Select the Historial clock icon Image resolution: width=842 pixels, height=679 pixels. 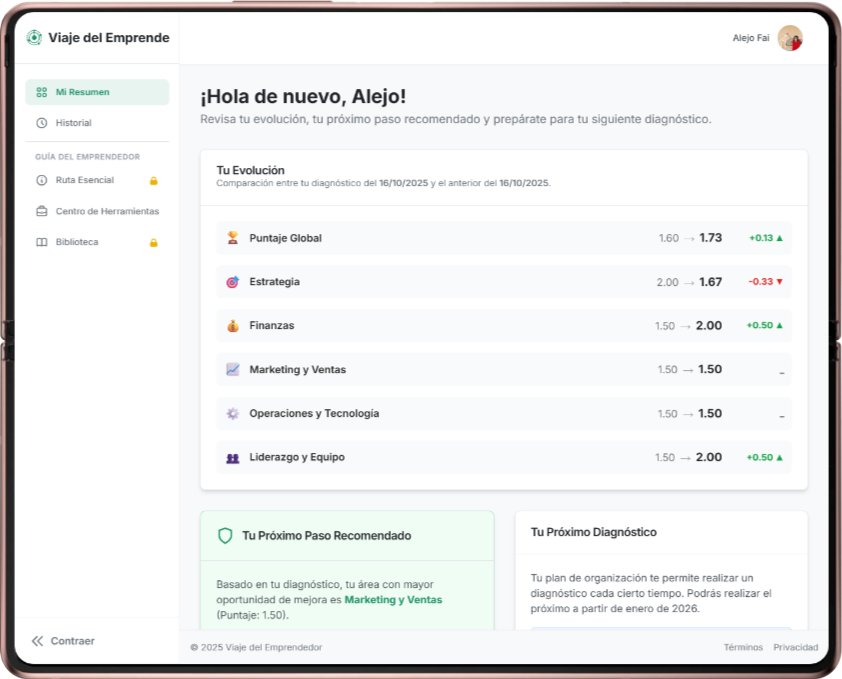click(39, 121)
